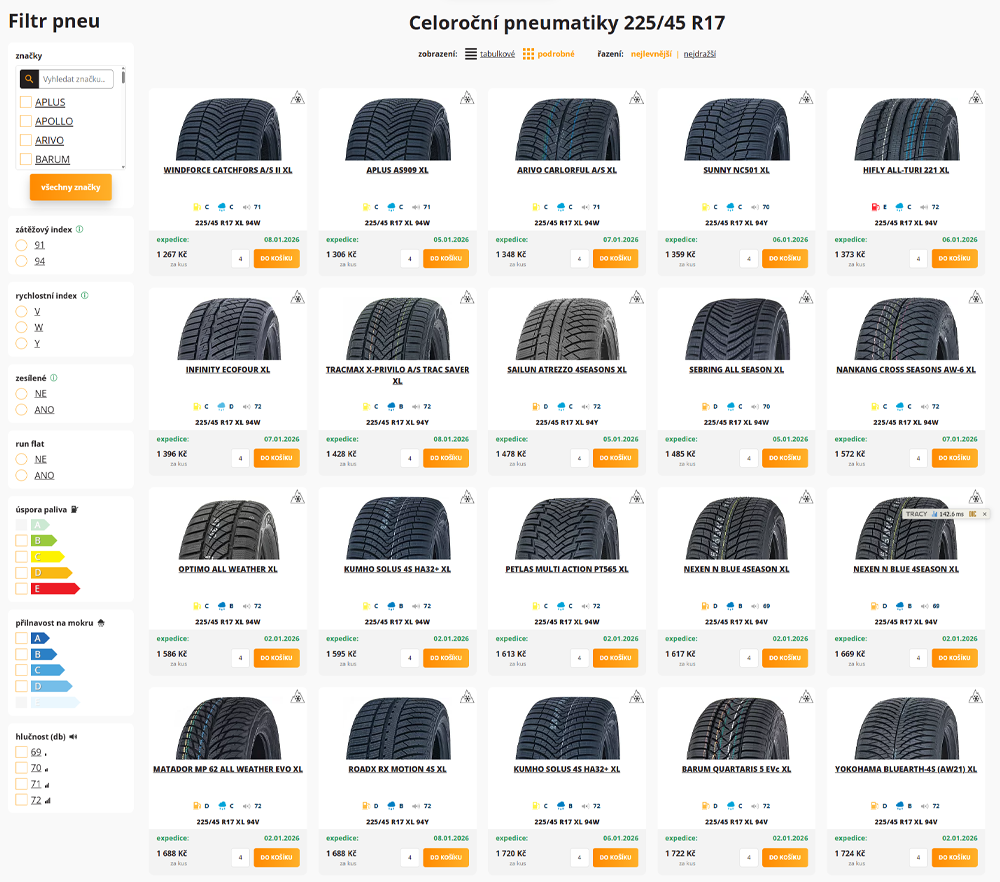Close the Tracy debug bar
The height and width of the screenshot is (882, 1000).
click(984, 514)
